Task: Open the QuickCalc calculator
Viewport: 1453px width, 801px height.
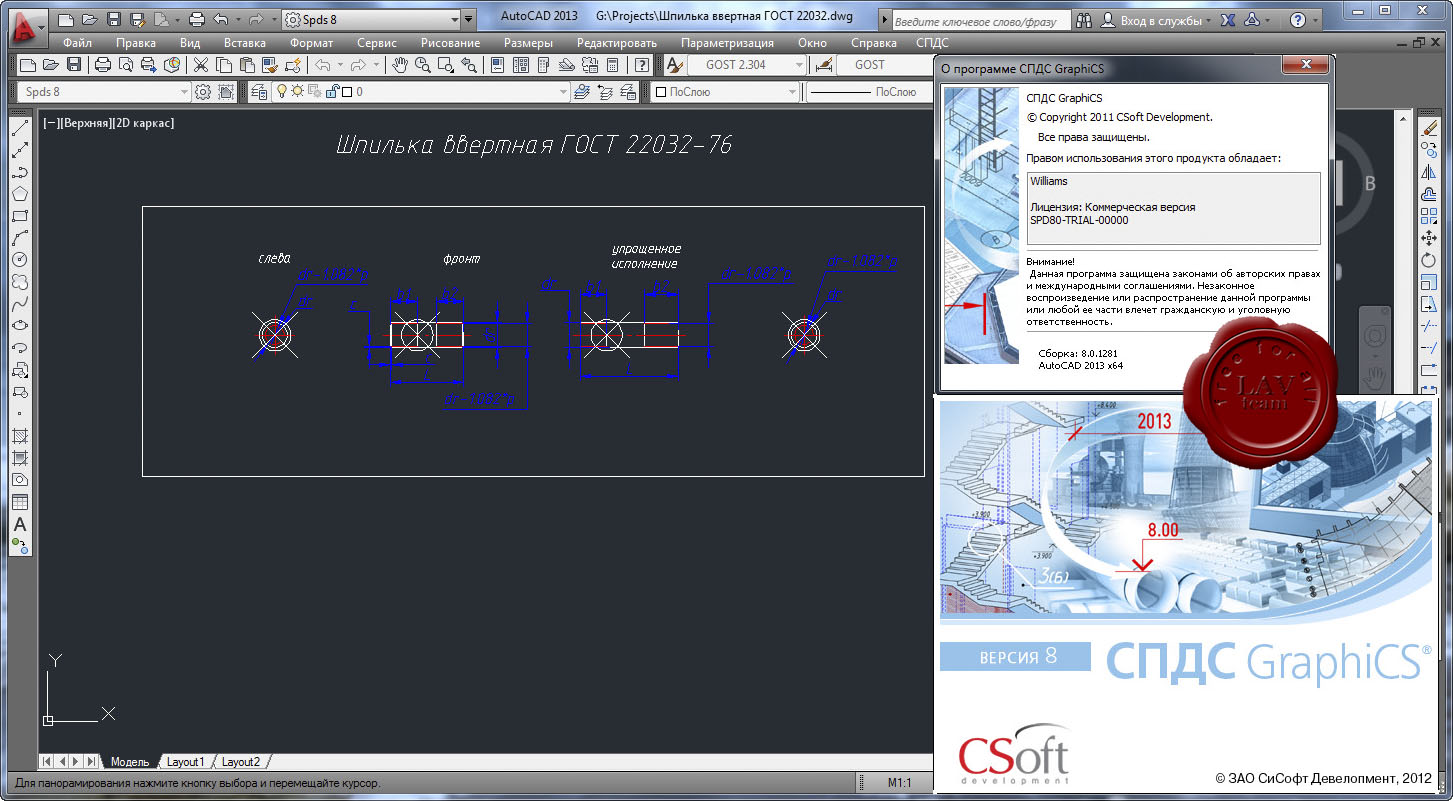Action: (x=614, y=65)
